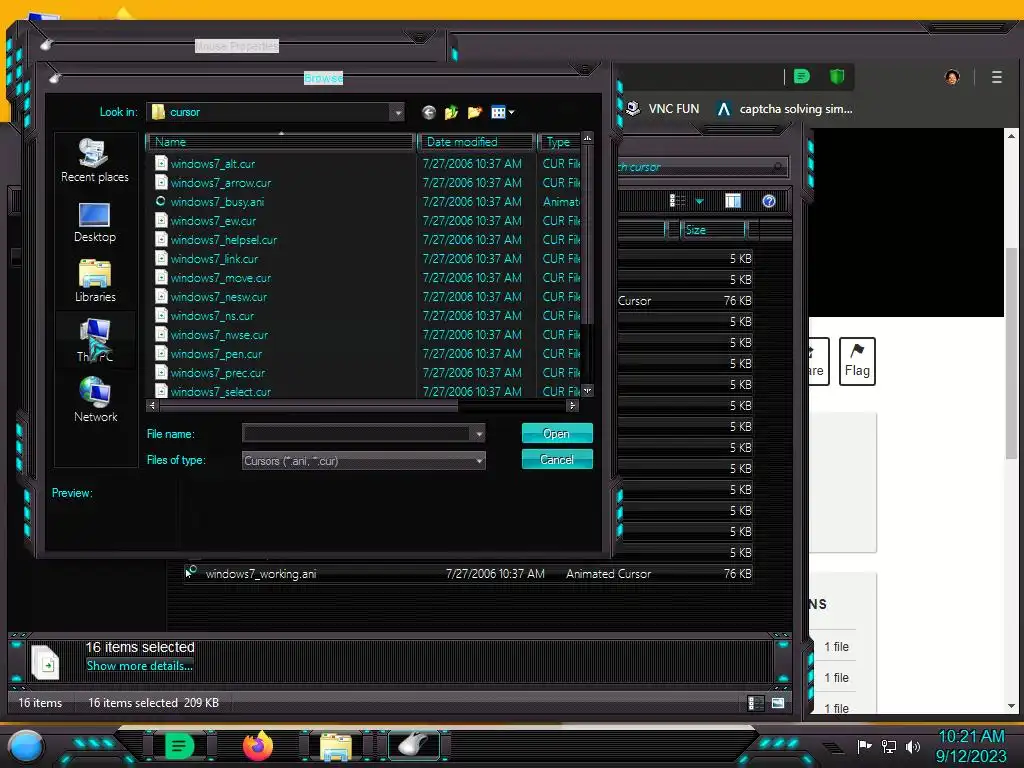Click the Open button
1024x768 pixels.
[557, 434]
